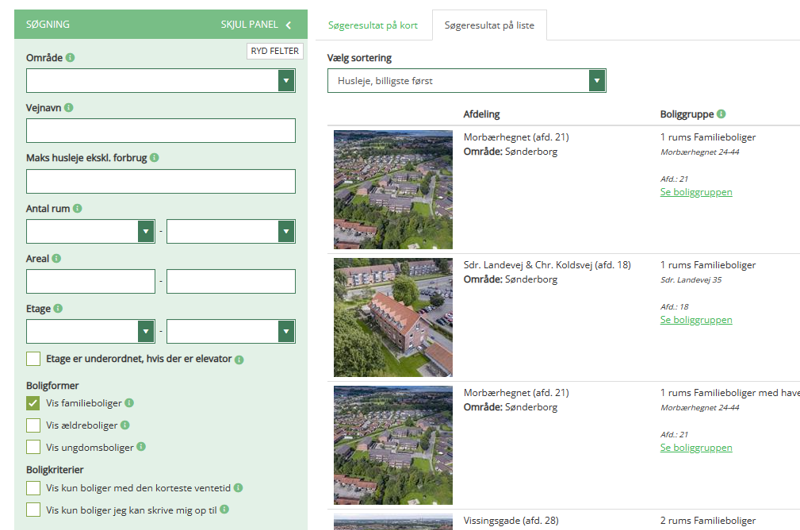800x530 pixels.
Task: Click the Vejnavn text input field
Action: pos(161,131)
